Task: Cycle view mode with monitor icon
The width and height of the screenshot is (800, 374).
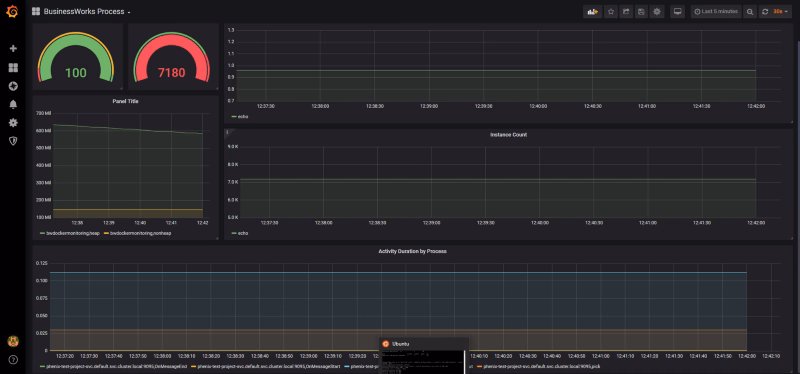Action: click(678, 12)
